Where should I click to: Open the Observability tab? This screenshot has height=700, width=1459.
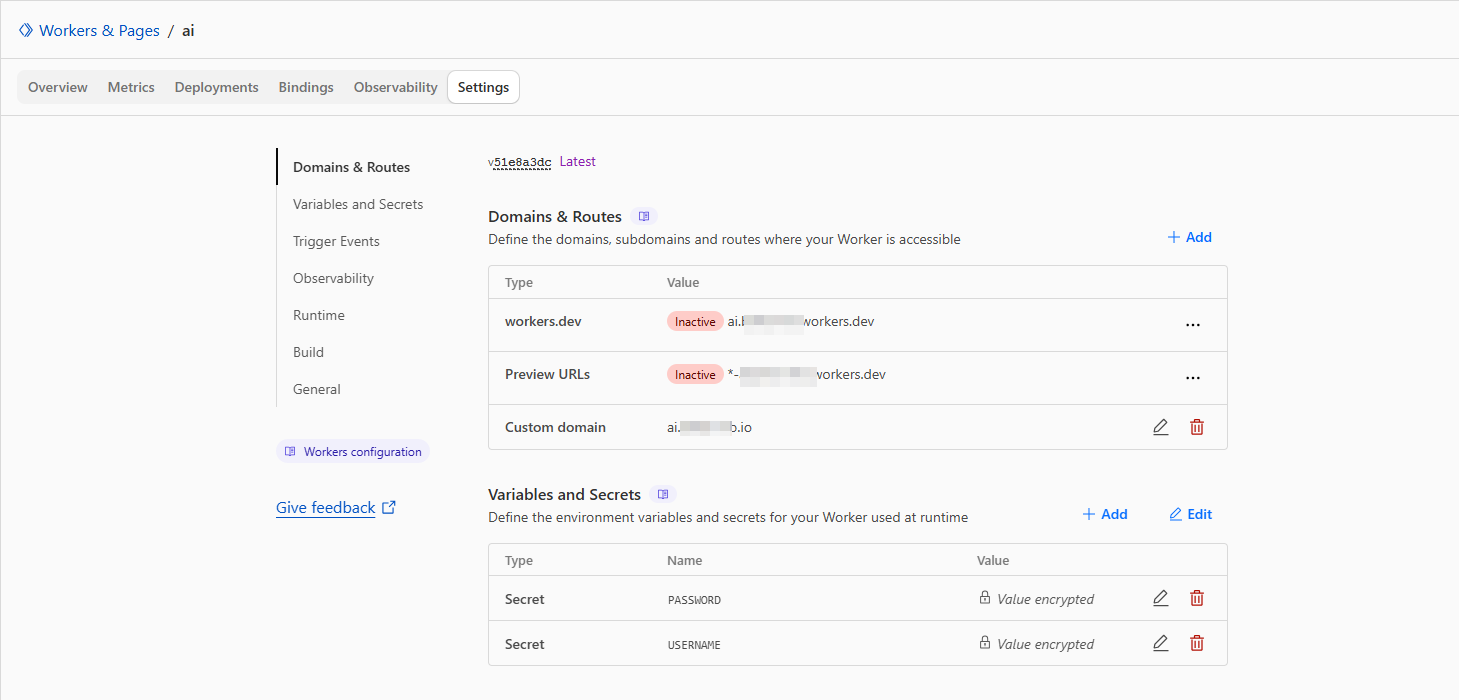coord(395,87)
